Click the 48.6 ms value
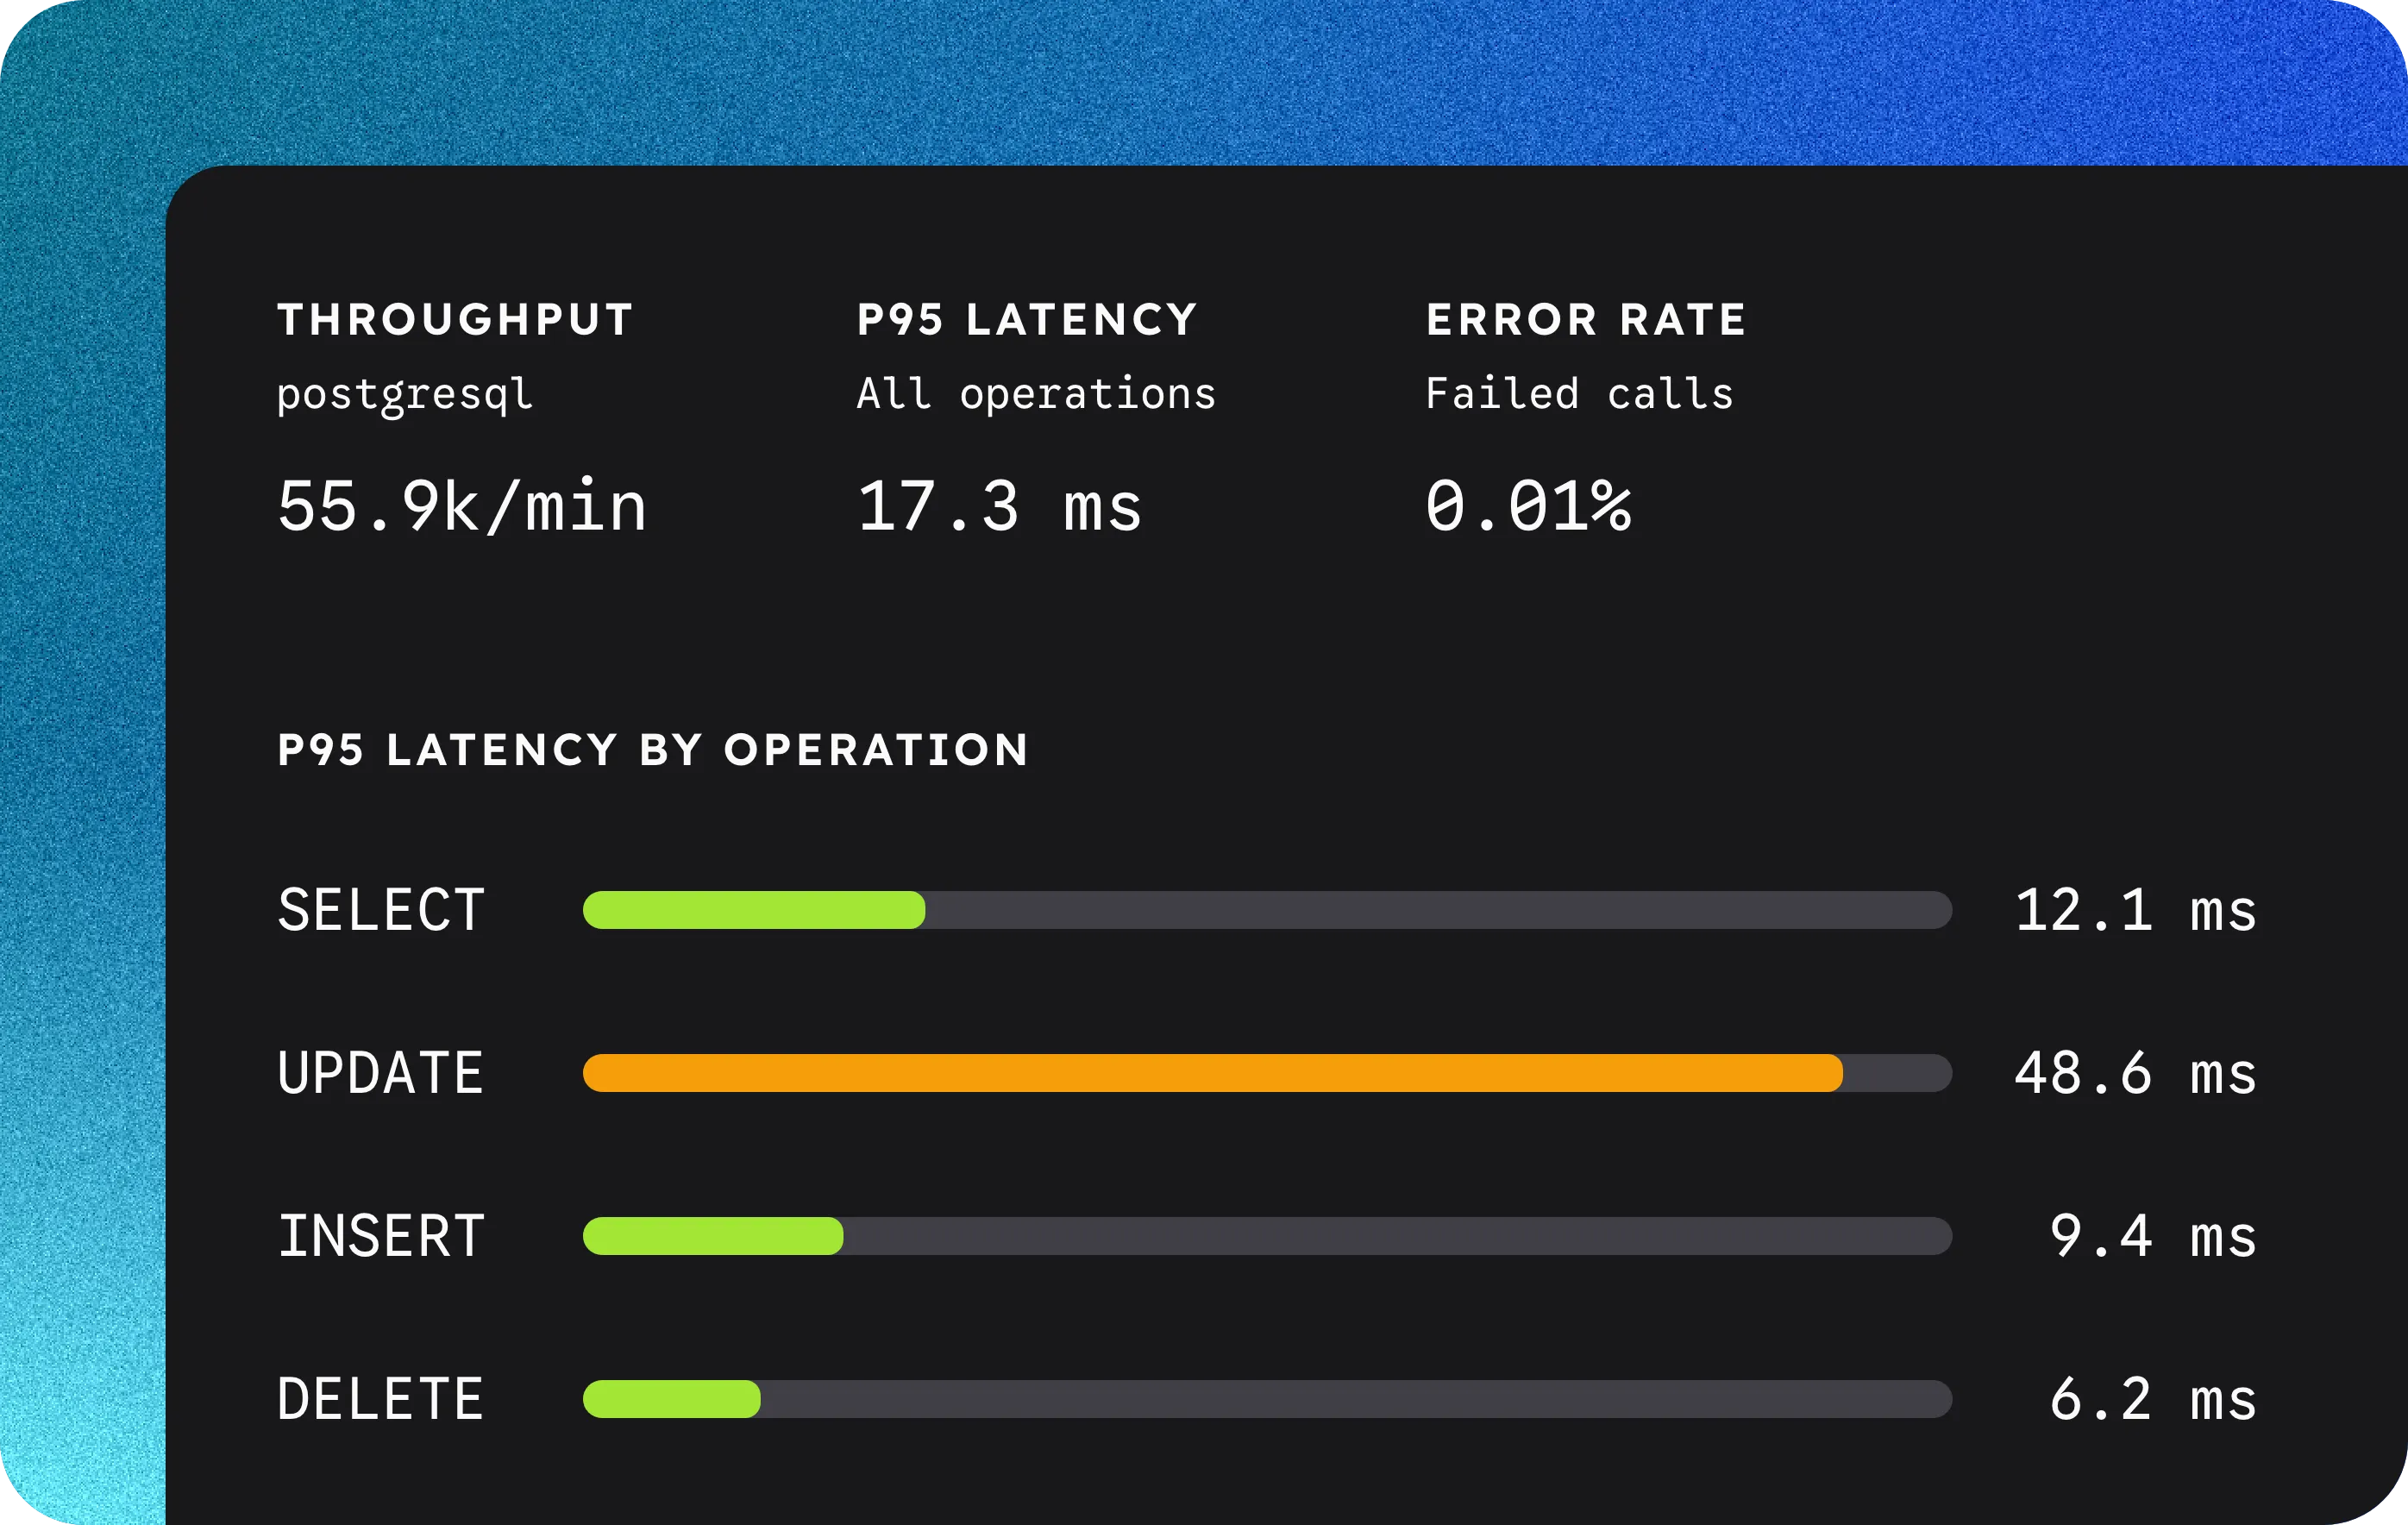 coord(2136,1073)
